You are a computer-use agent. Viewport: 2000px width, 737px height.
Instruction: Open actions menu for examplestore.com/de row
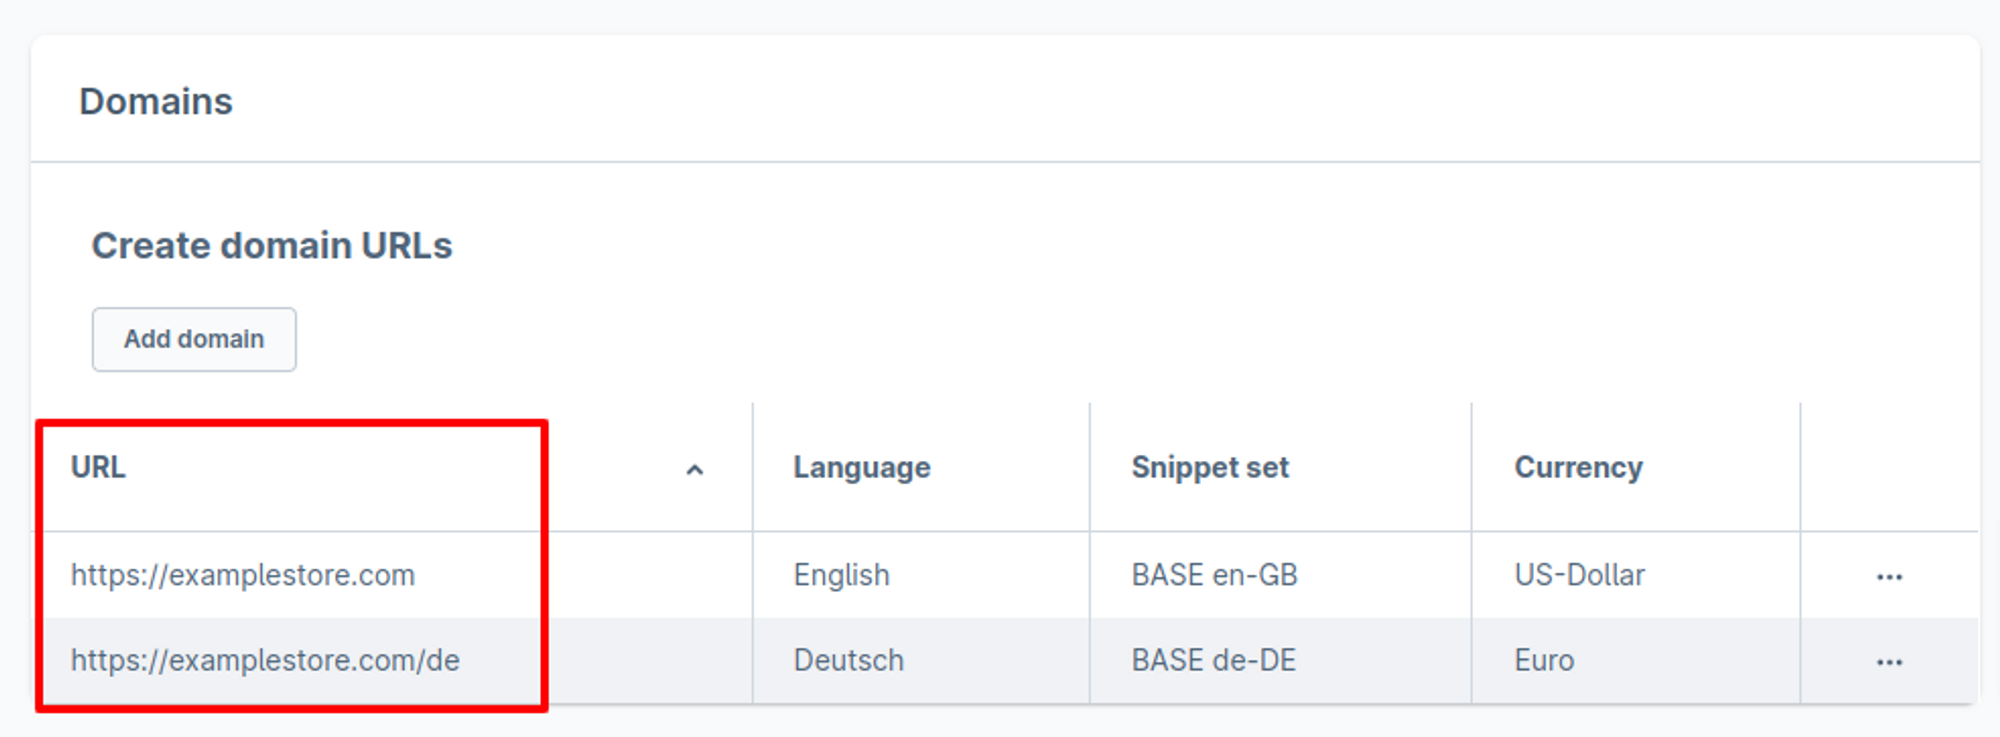click(1889, 662)
